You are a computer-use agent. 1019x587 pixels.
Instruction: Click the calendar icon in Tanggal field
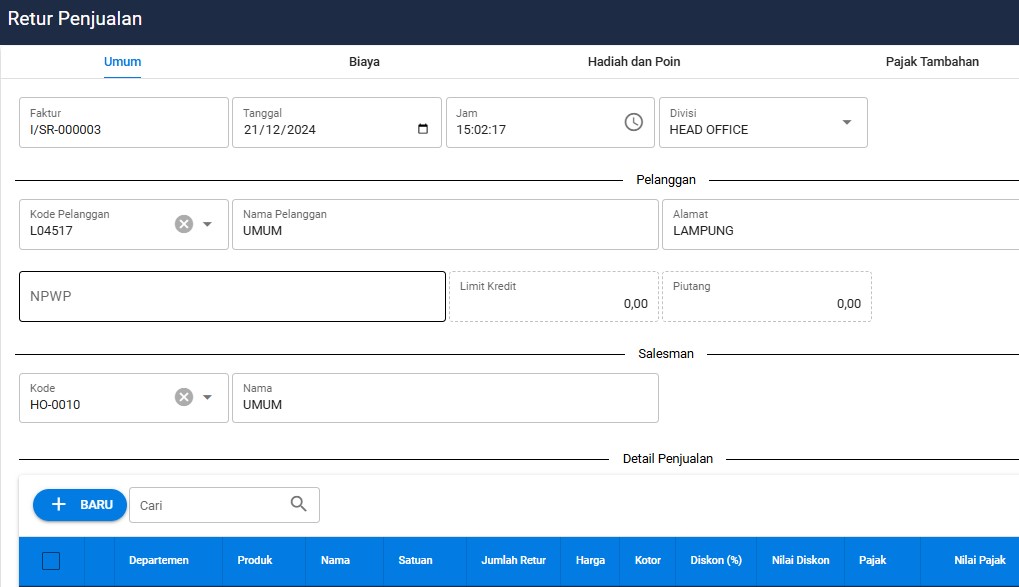423,129
